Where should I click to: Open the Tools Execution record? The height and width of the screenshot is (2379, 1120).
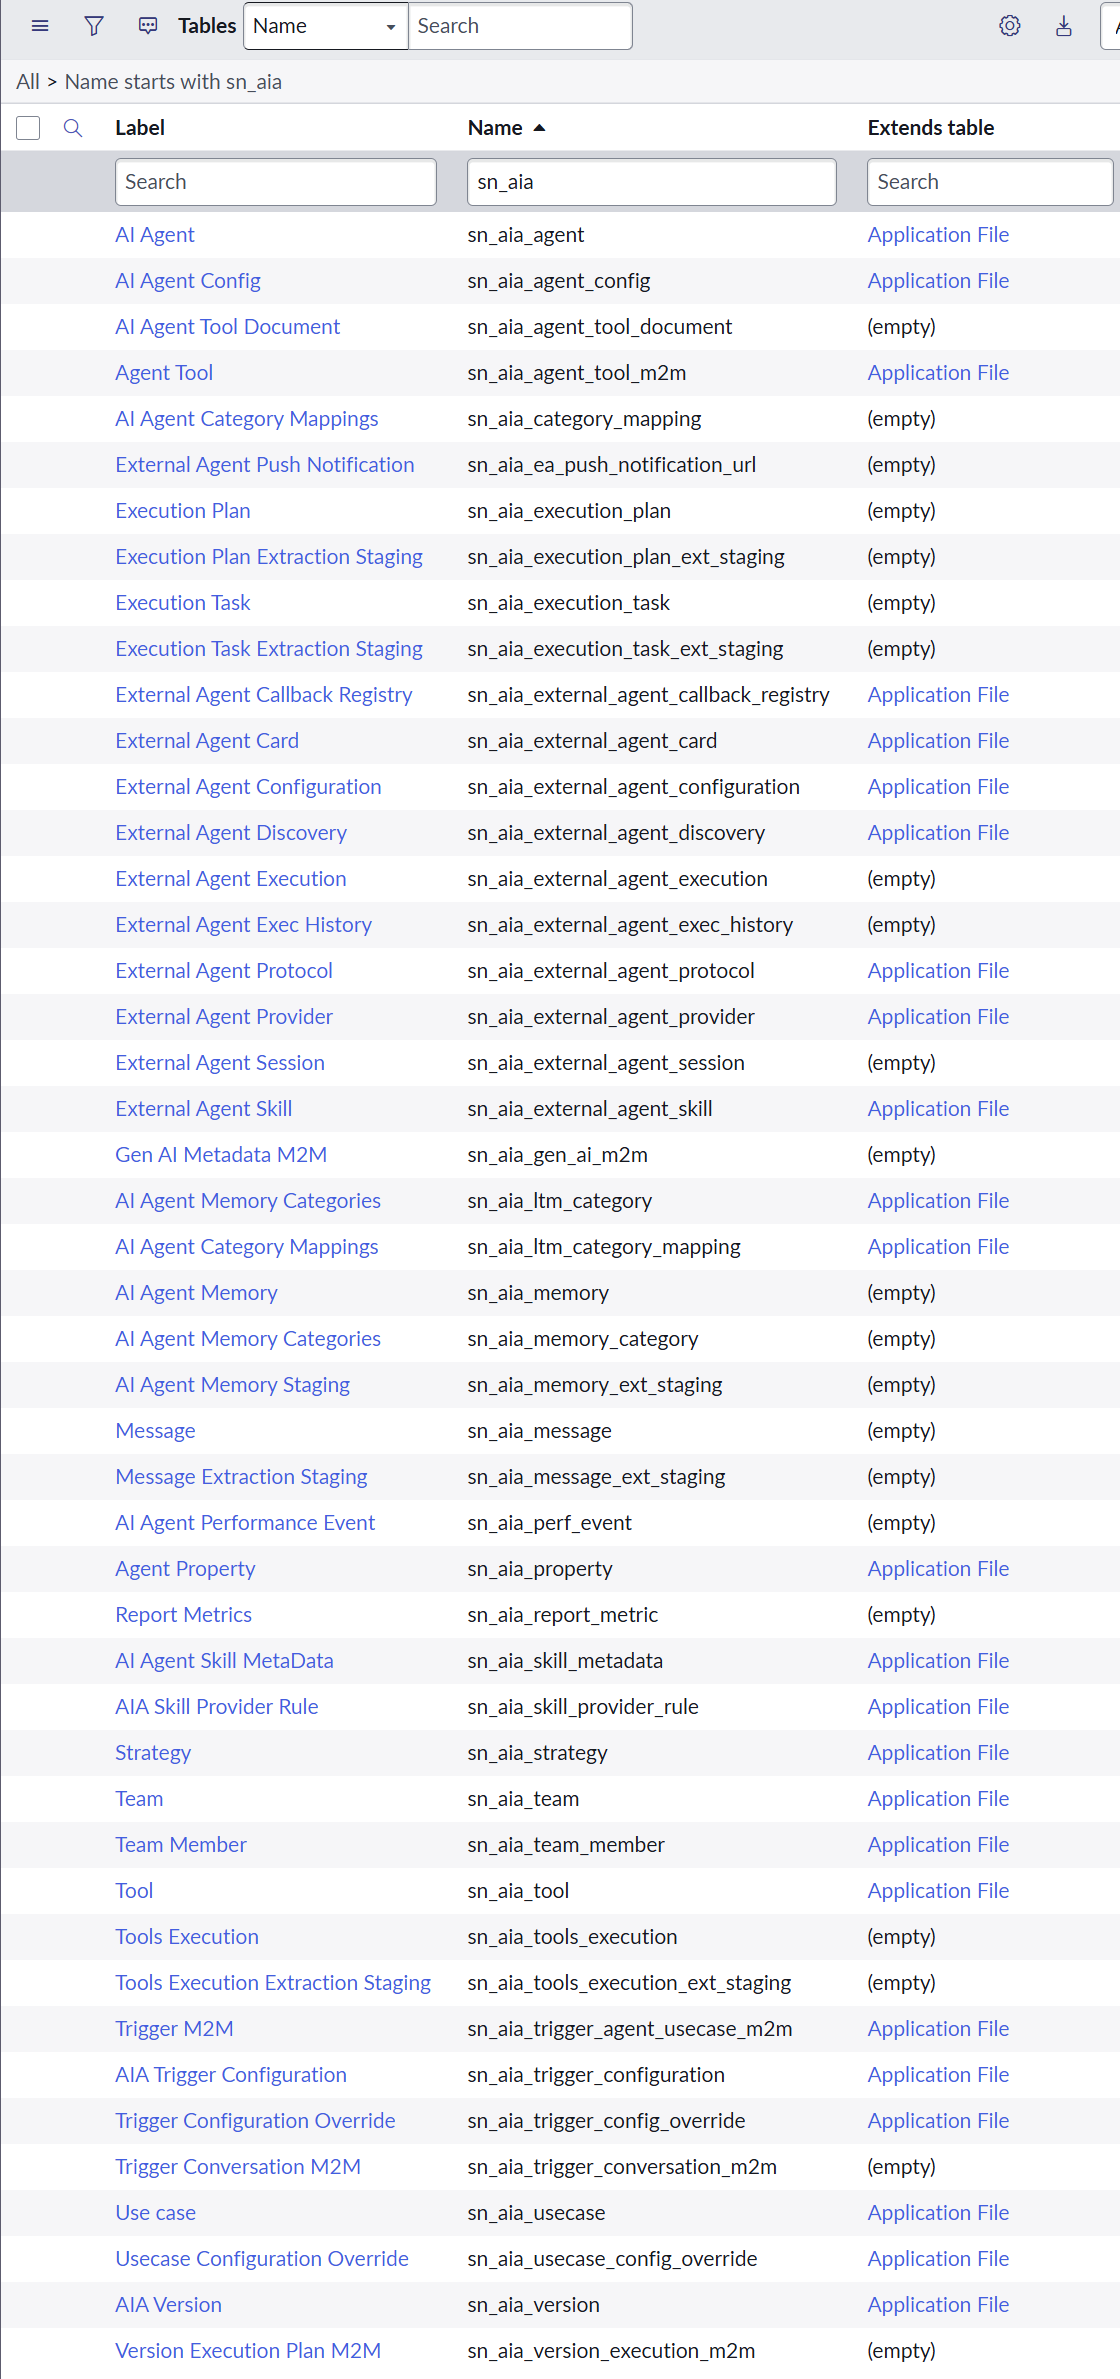point(187,1937)
